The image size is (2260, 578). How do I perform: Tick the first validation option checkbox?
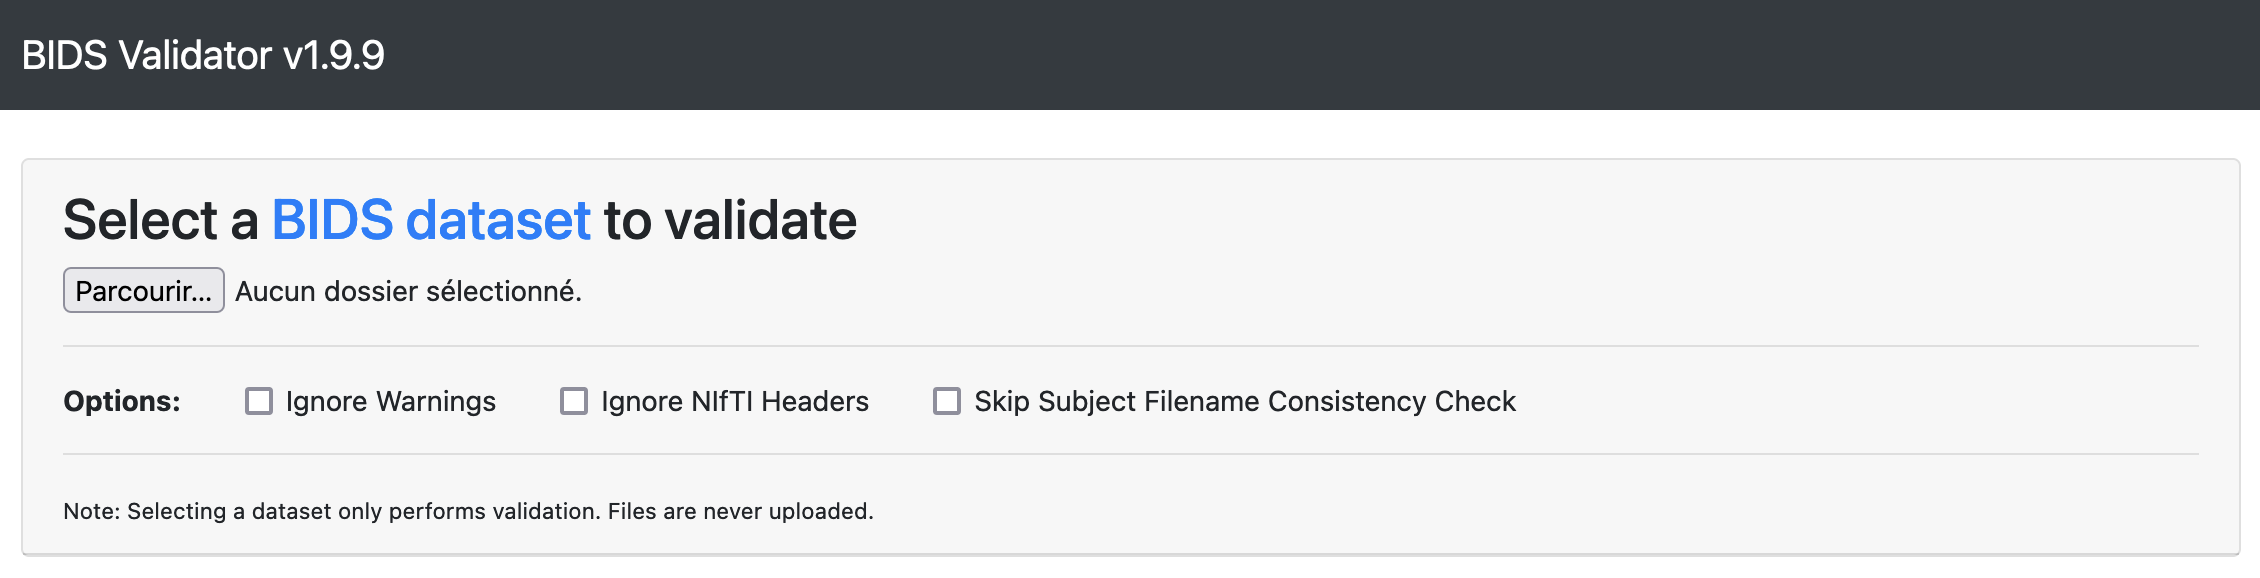click(259, 401)
